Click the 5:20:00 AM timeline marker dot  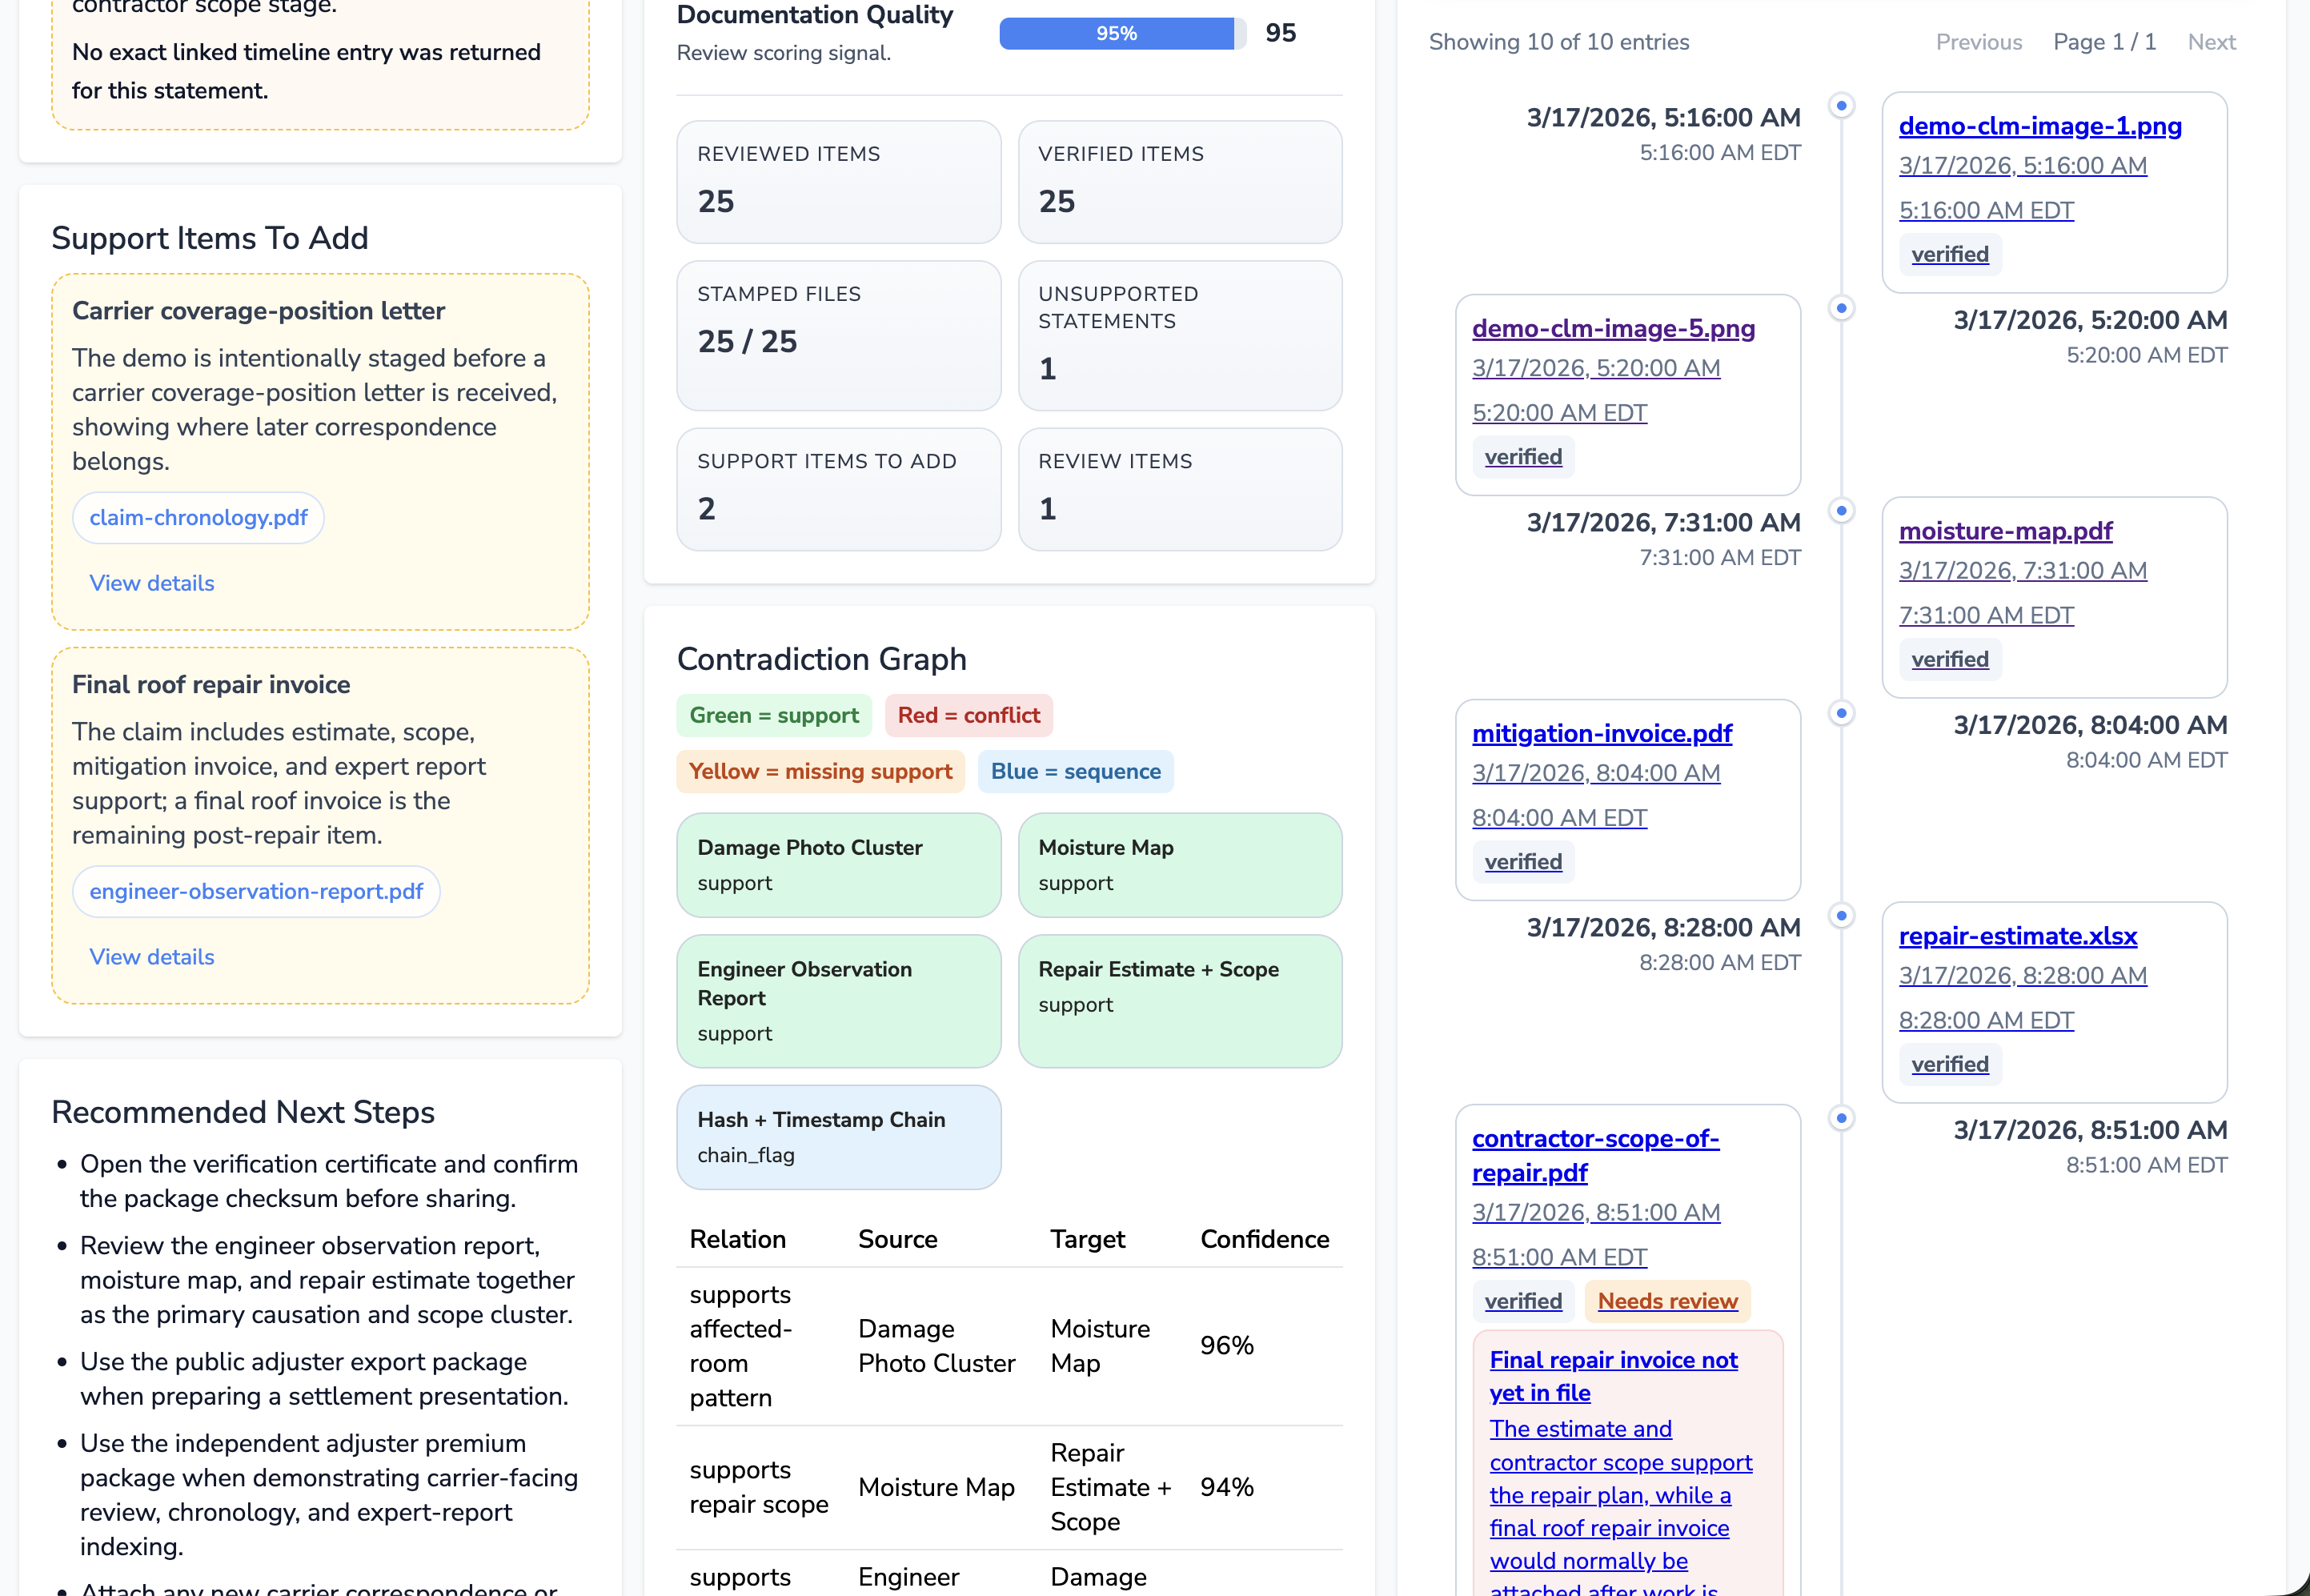pos(1841,308)
